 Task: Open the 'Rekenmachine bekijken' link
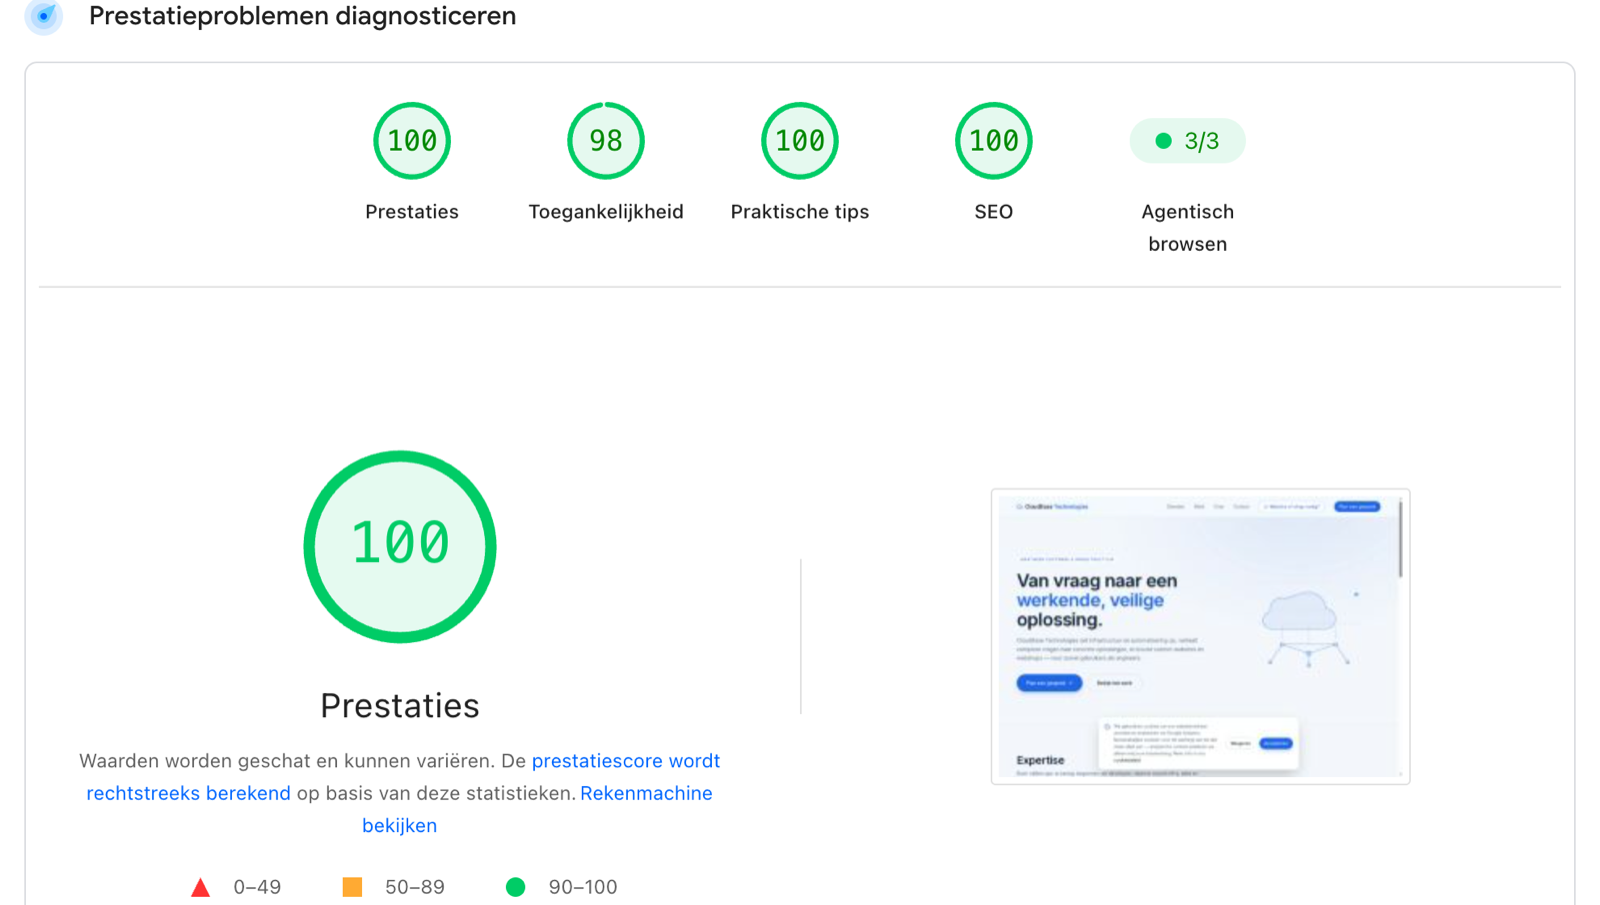tap(646, 793)
